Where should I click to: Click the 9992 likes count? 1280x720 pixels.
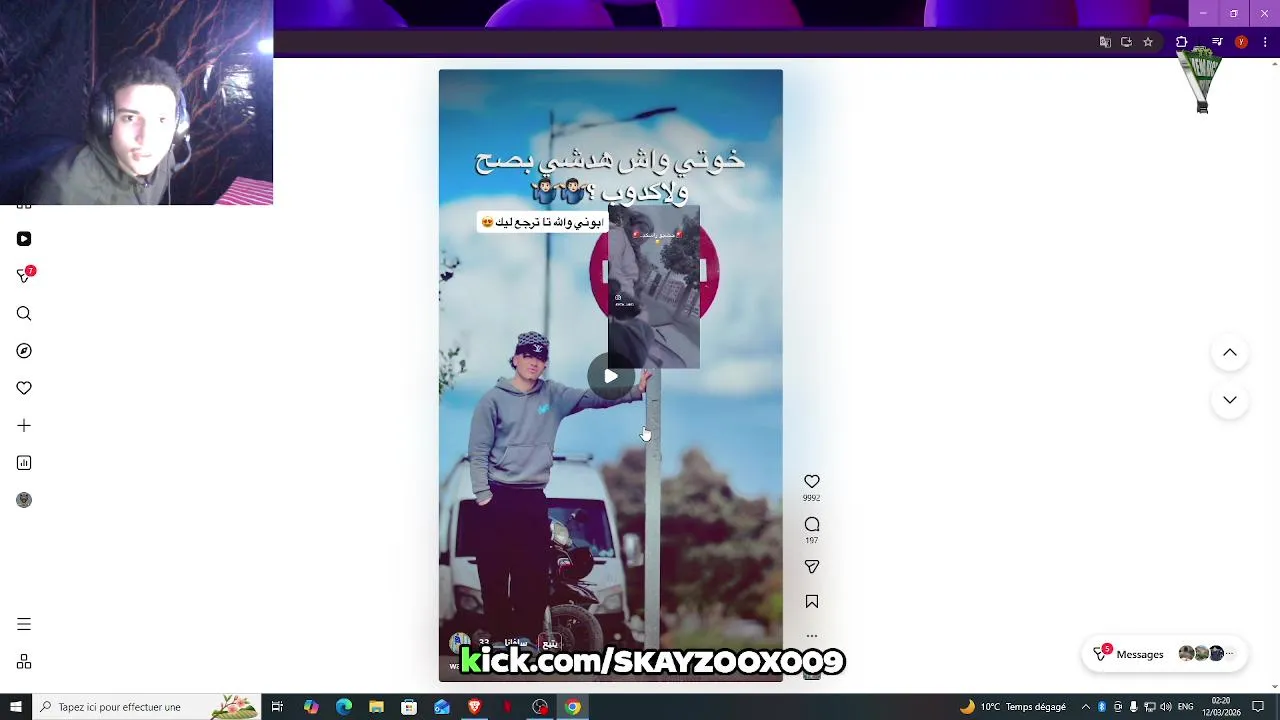click(811, 498)
